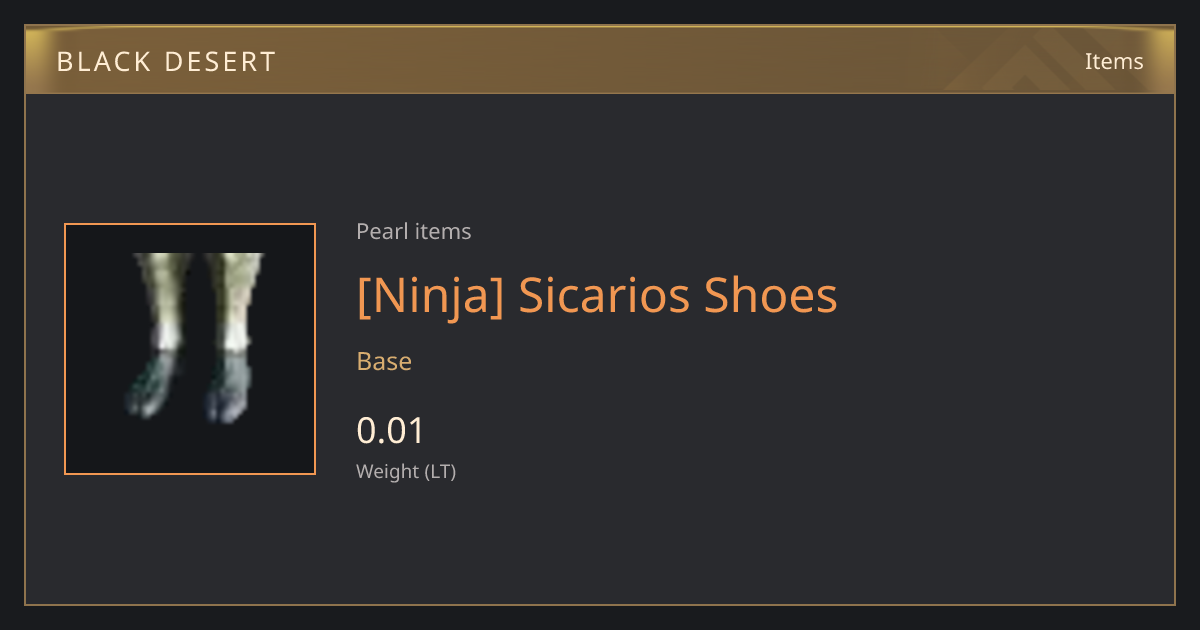
Task: Open the BLACK DESERT header title
Action: point(166,62)
